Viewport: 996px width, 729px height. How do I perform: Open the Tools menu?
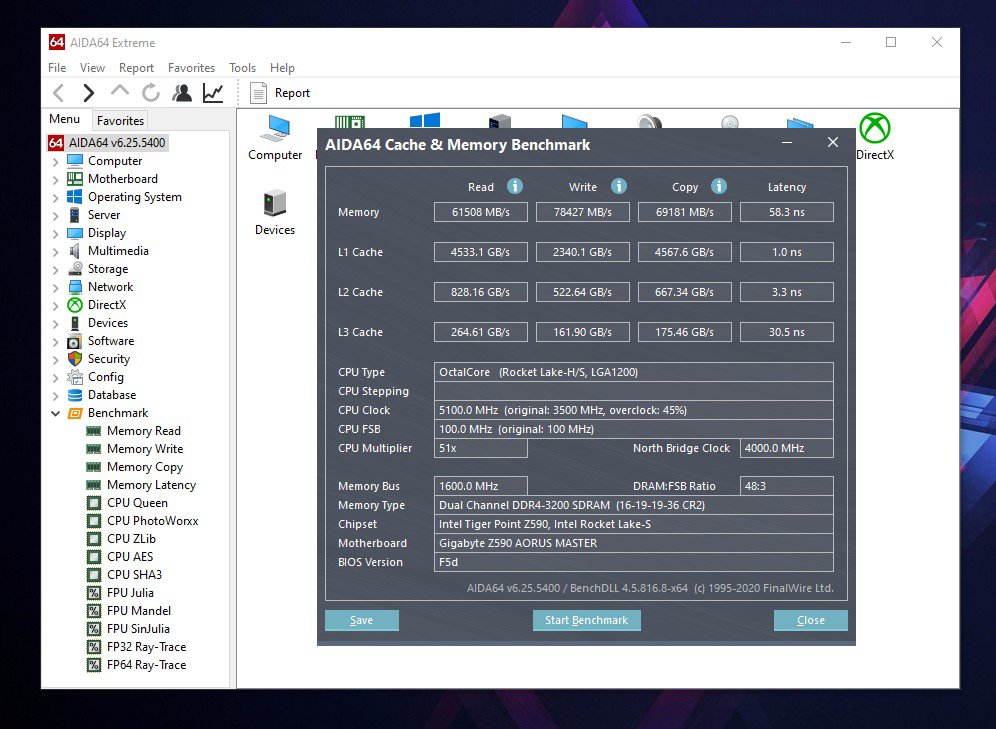click(x=242, y=67)
